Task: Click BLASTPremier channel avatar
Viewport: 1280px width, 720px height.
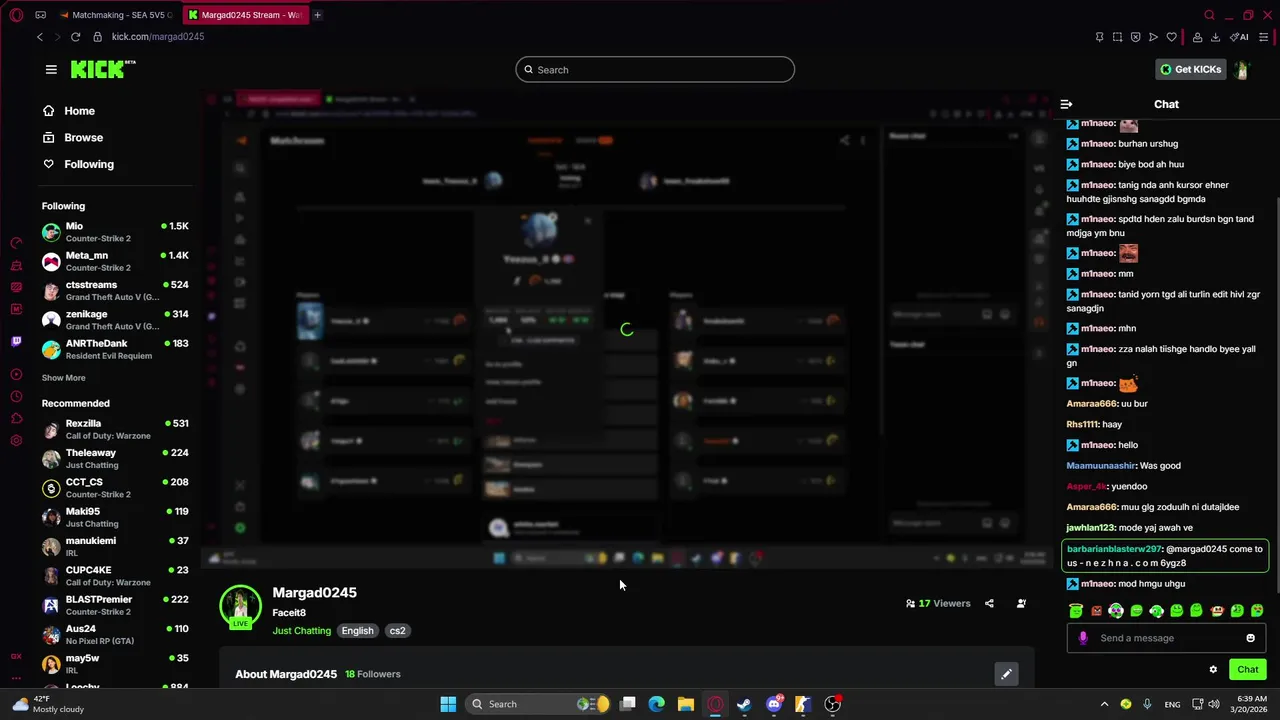Action: click(x=51, y=605)
